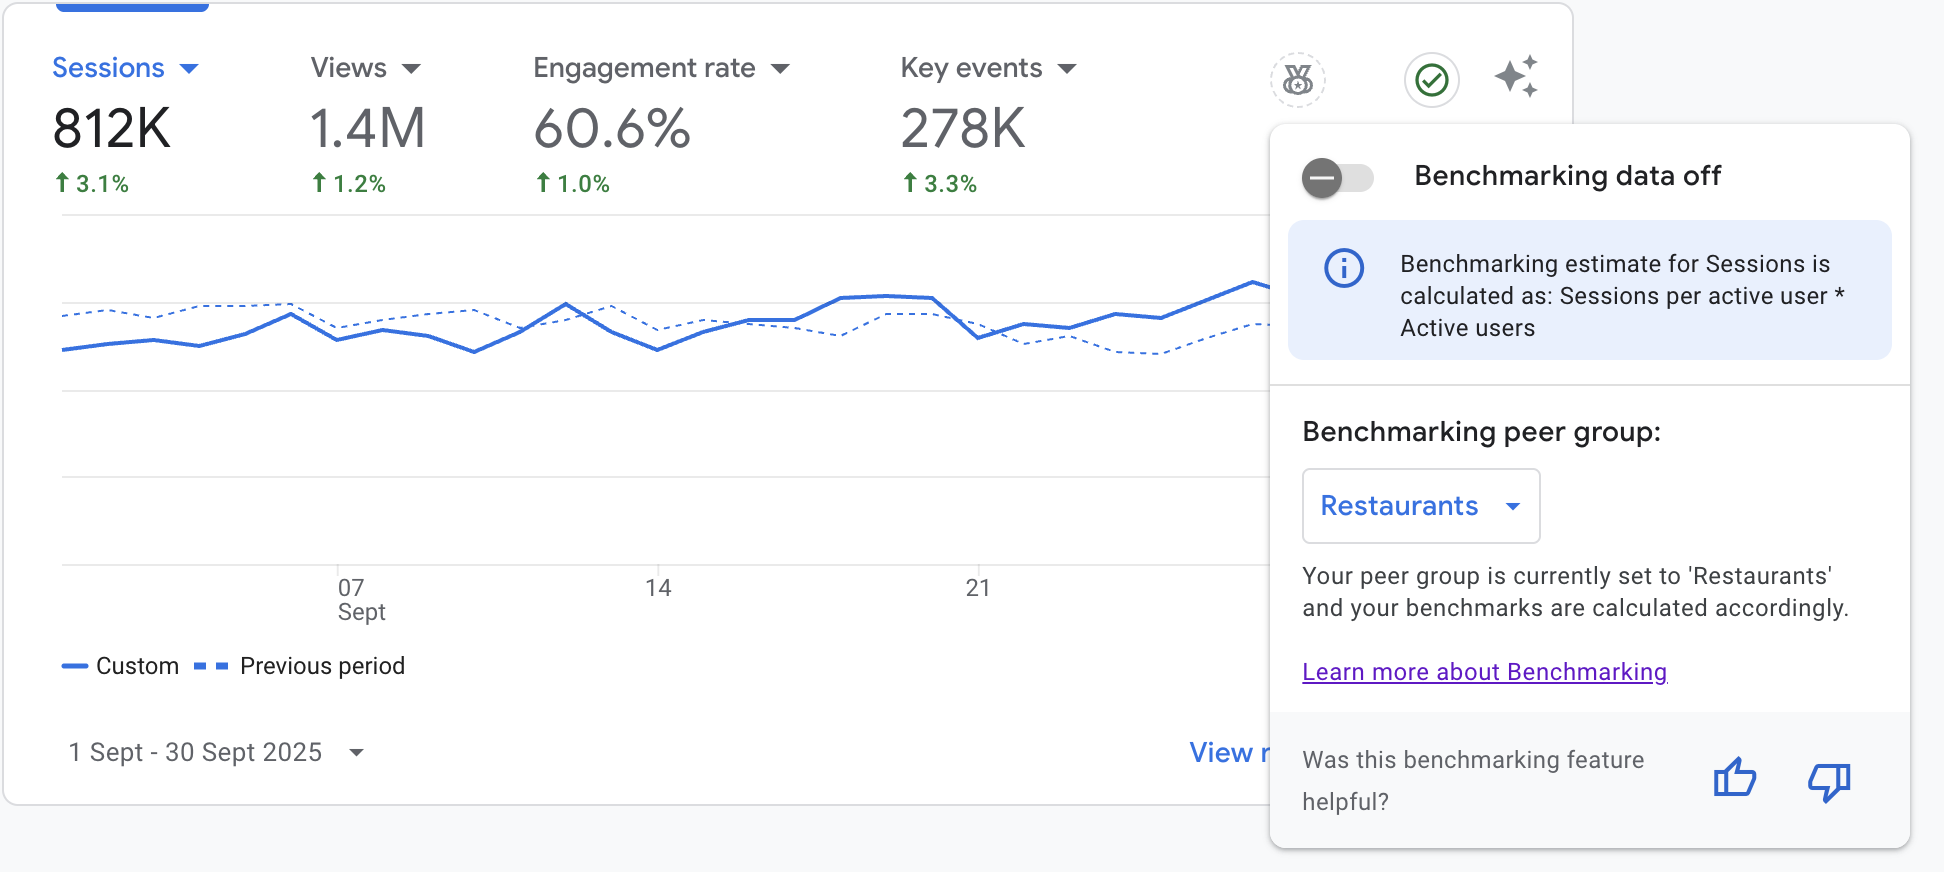Select the 278K Key events tab

coord(963,130)
